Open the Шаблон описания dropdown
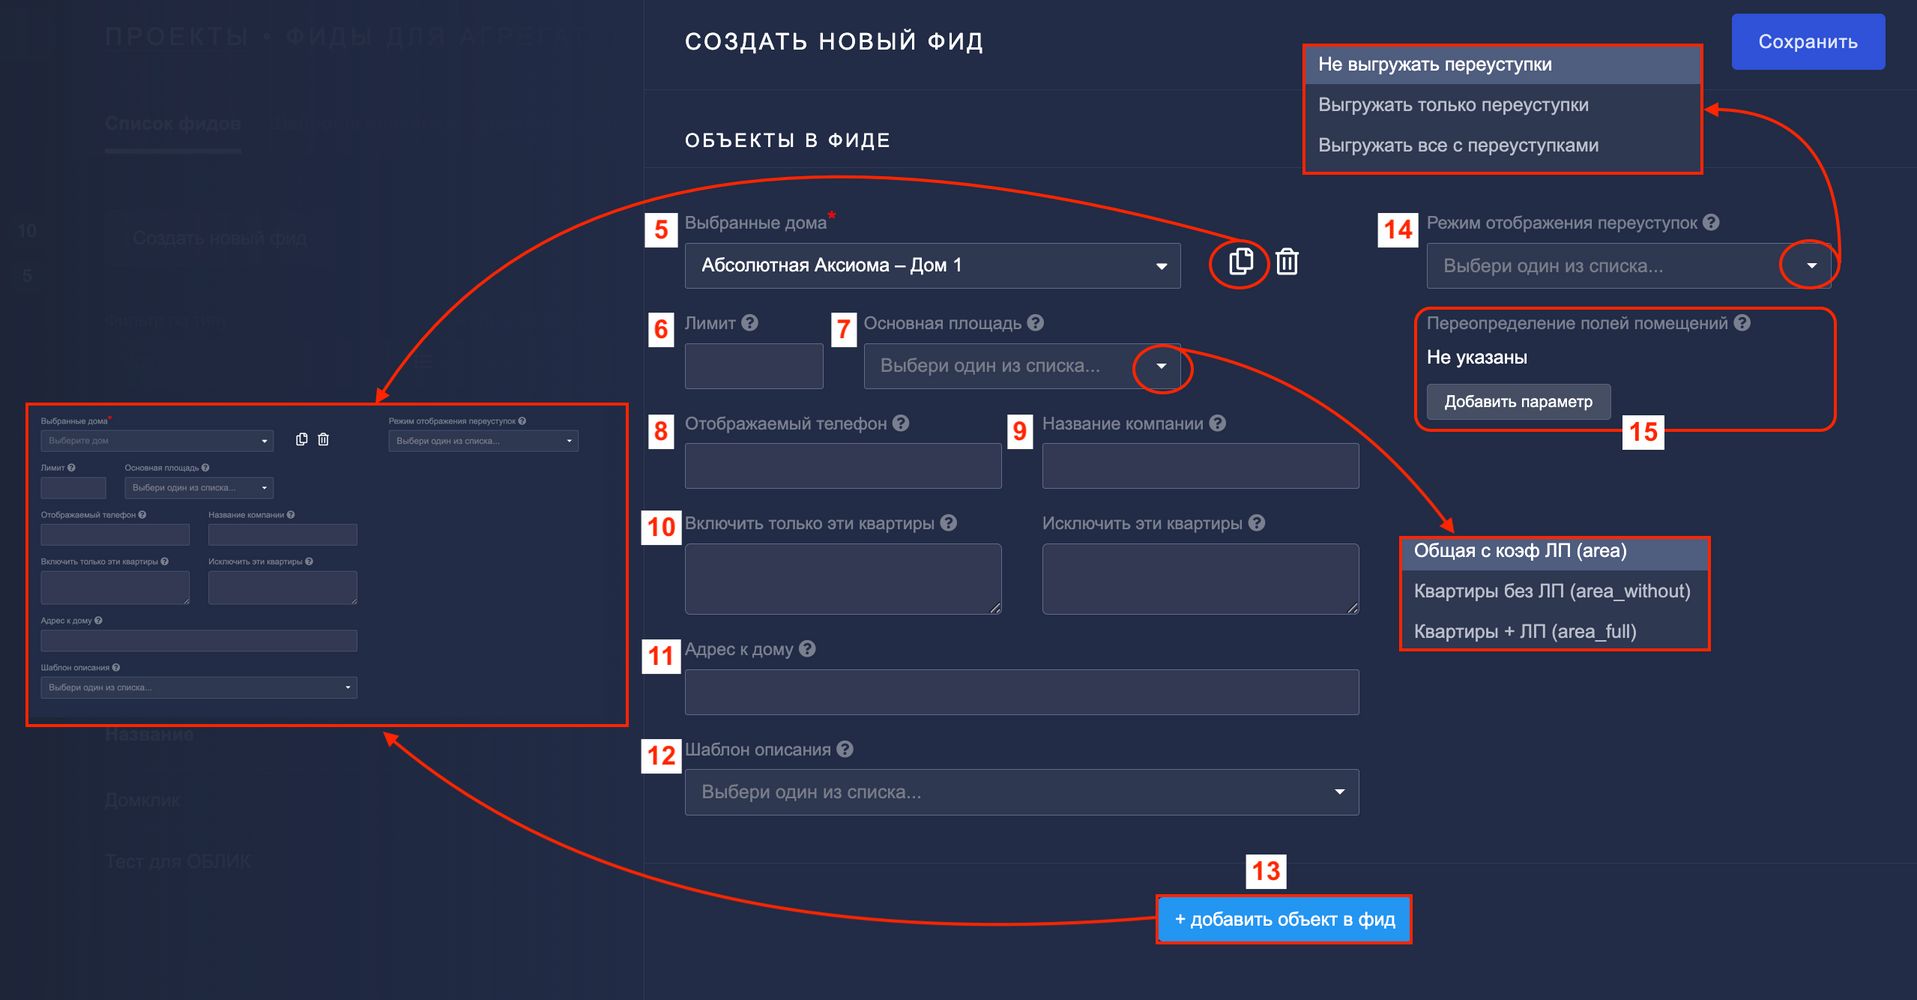Image resolution: width=1917 pixels, height=1000 pixels. point(1022,792)
